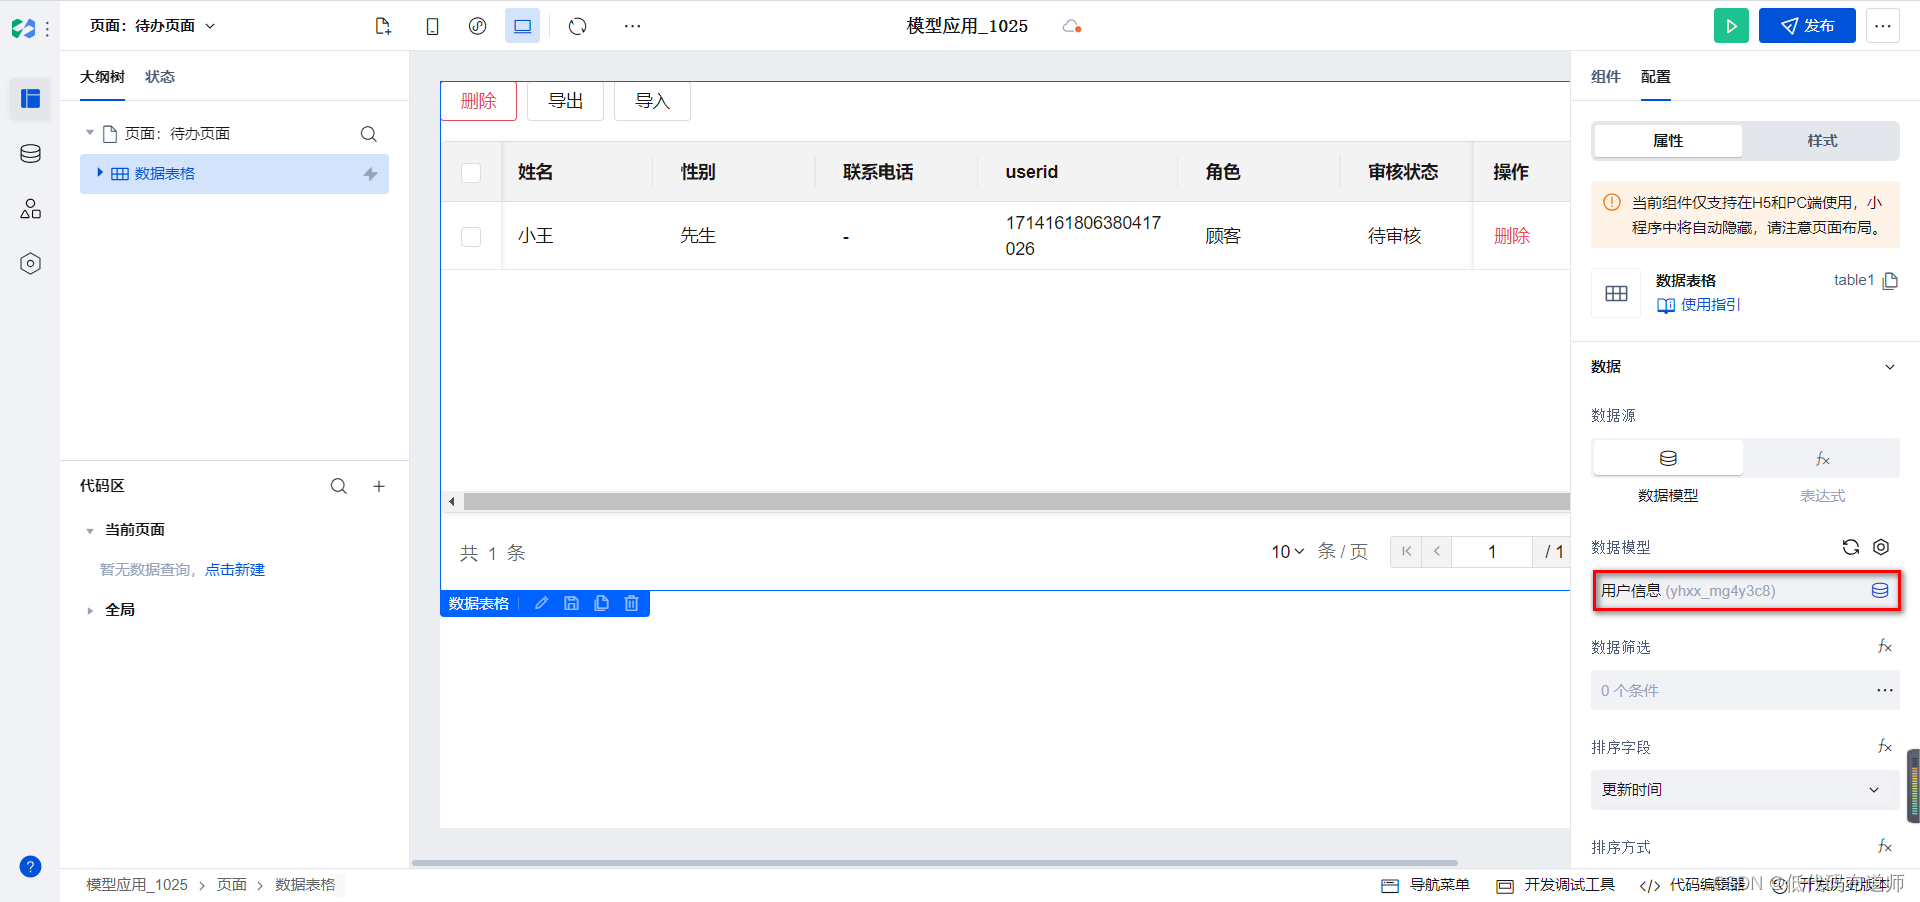The height and width of the screenshot is (902, 1920).
Task: Click the 导出 button
Action: tap(566, 101)
